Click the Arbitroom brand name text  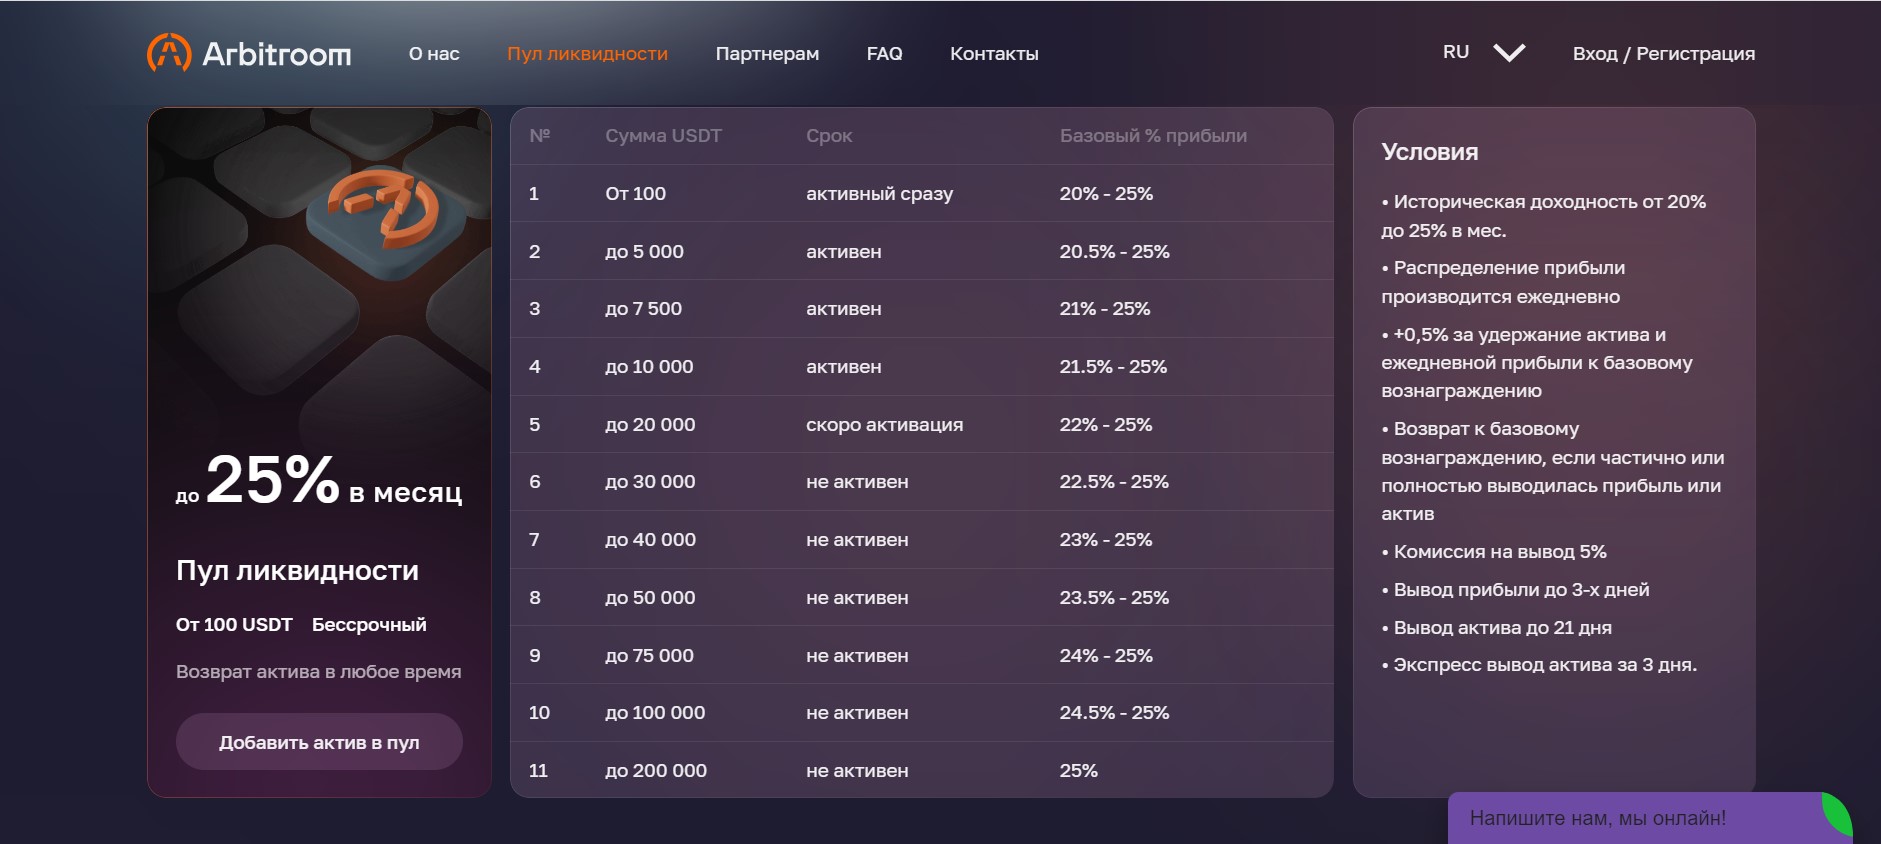click(x=277, y=54)
